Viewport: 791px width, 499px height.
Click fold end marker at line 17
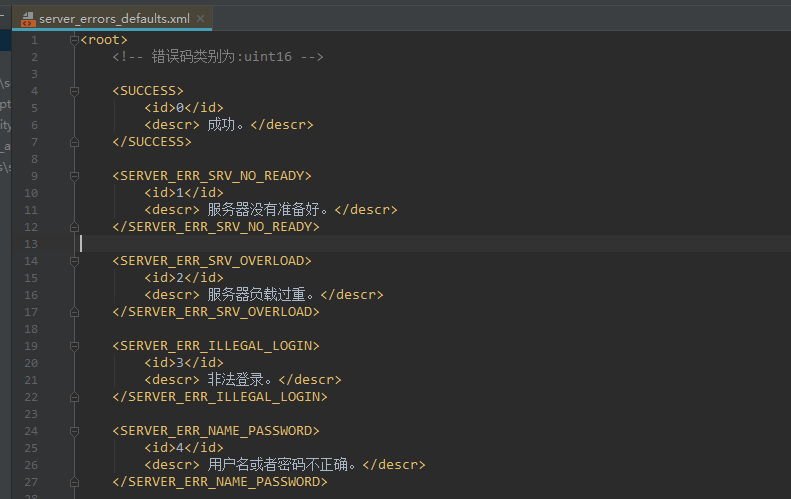point(74,312)
